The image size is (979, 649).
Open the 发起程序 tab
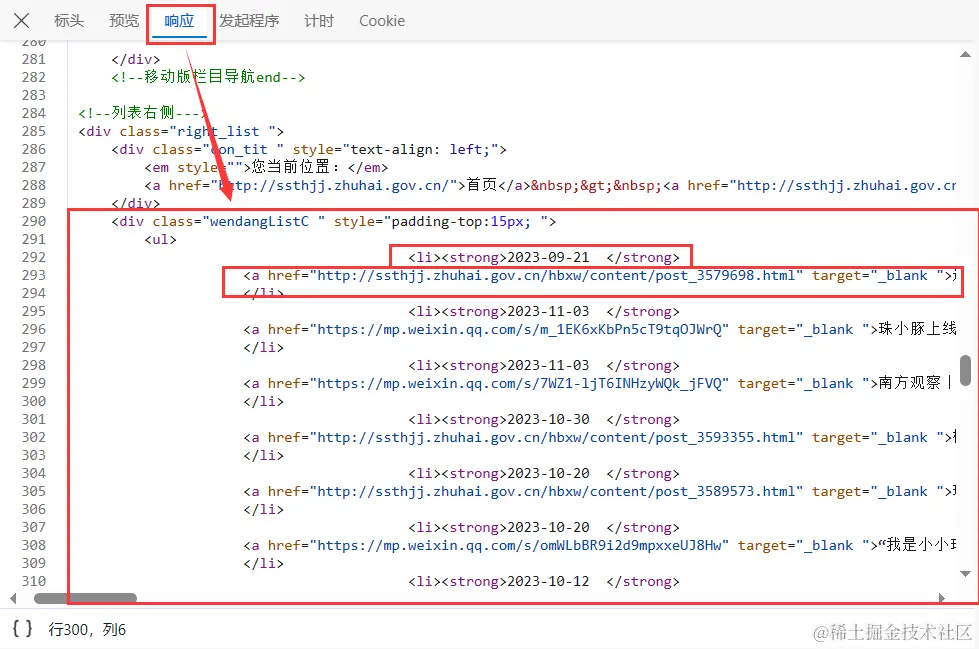pyautogui.click(x=249, y=21)
